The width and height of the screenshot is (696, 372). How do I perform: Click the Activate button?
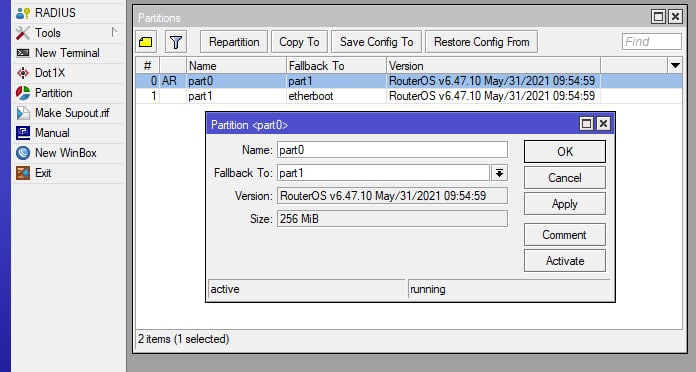[x=565, y=261]
